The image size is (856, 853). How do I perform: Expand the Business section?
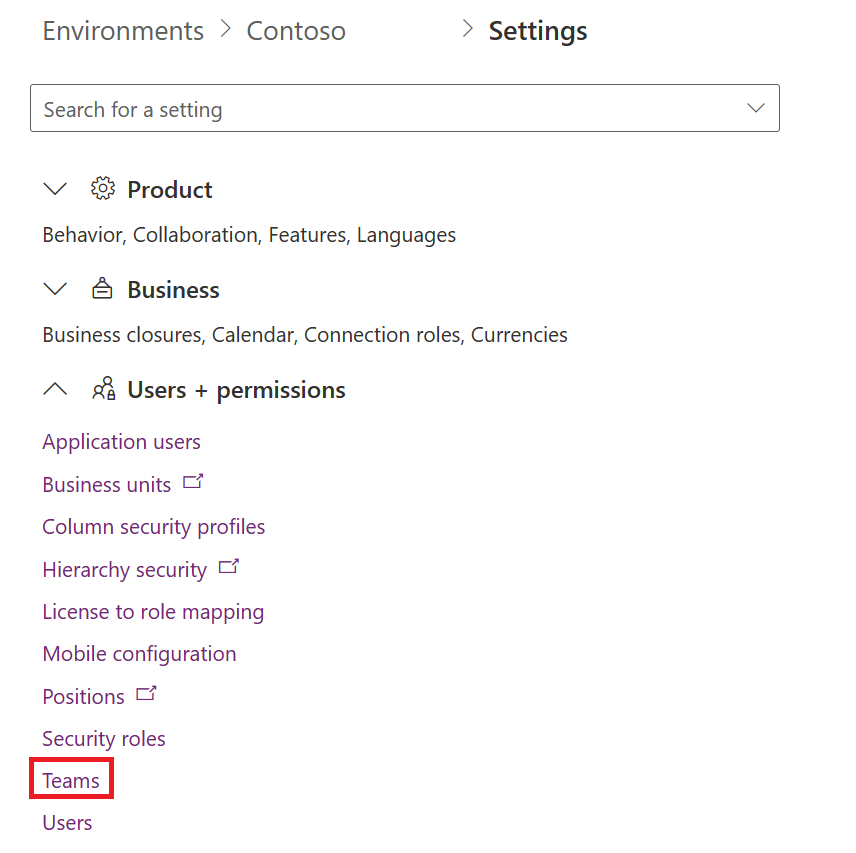pos(55,288)
